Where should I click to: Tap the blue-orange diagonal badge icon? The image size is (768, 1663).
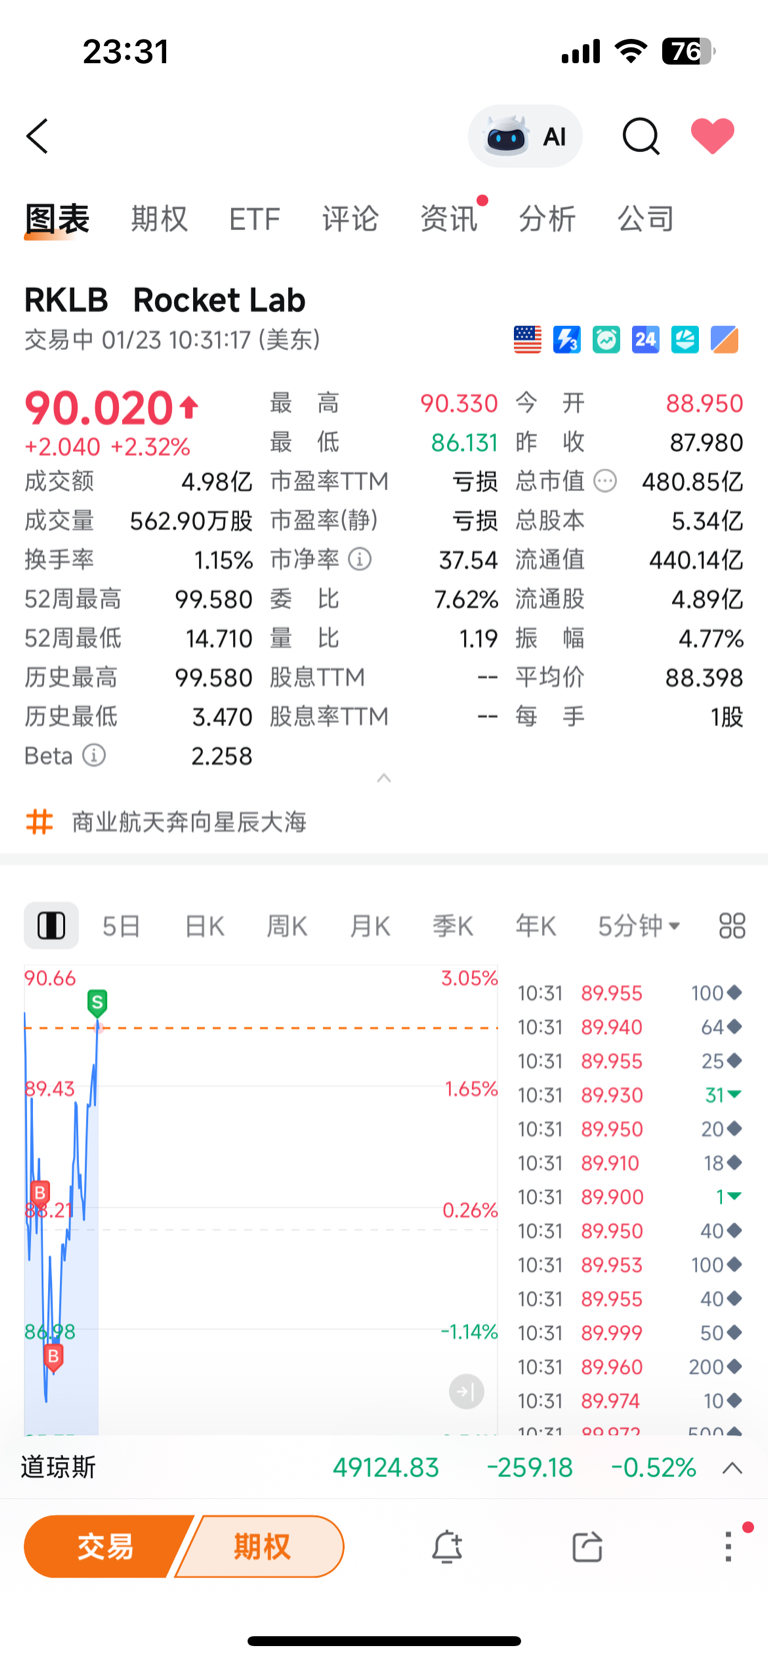click(x=724, y=340)
